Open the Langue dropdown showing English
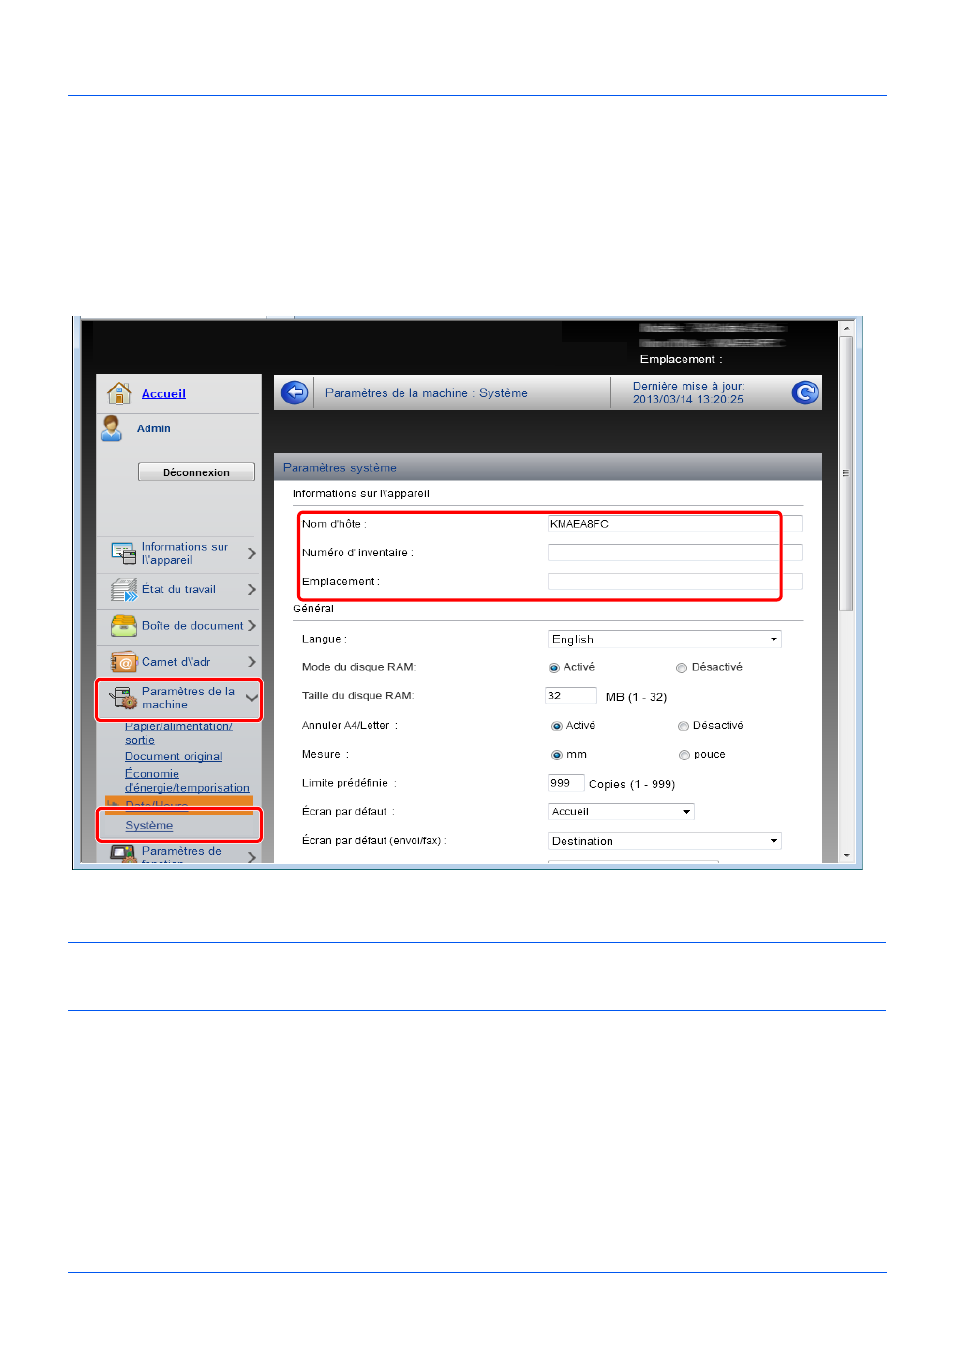Screen dimensions: 954x1350 [664, 639]
